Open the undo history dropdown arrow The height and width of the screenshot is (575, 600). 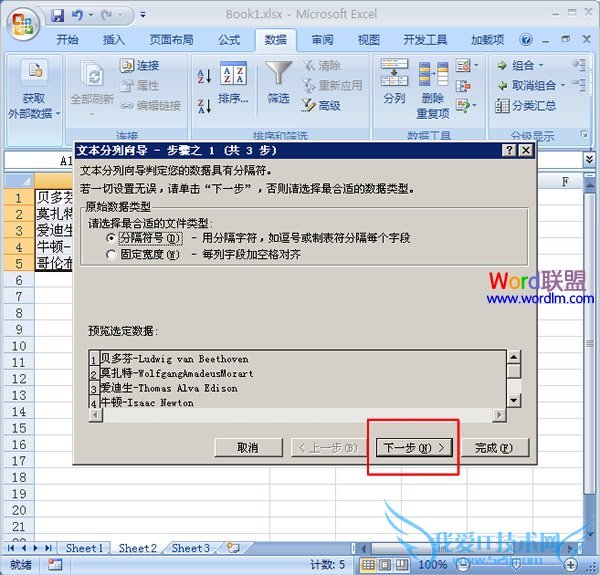click(x=91, y=15)
